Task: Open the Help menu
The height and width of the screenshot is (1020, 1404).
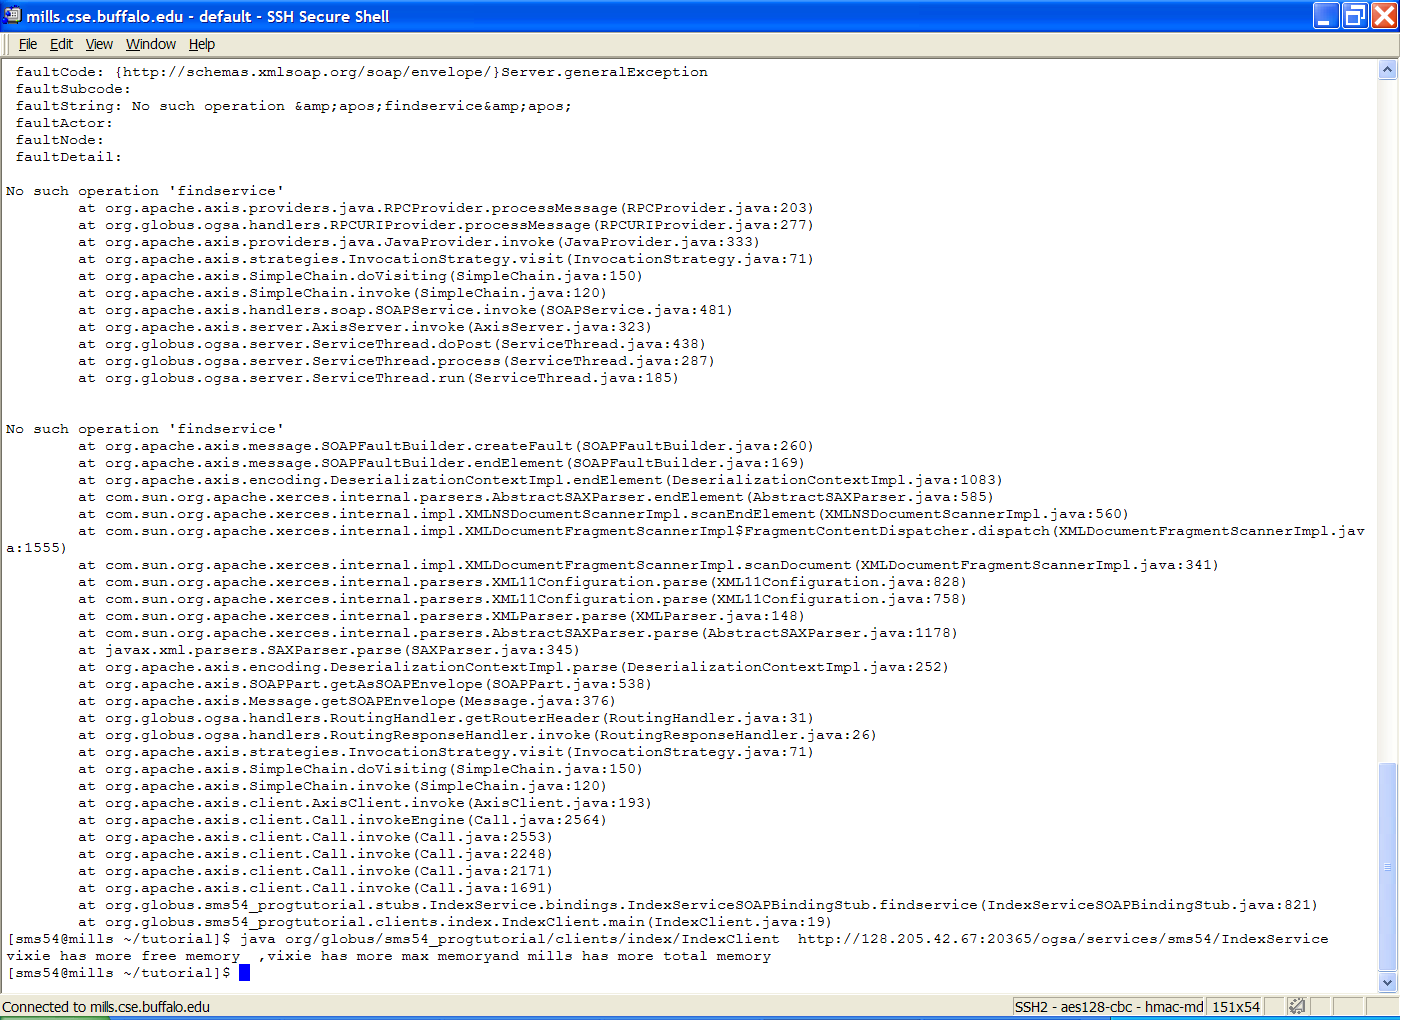Action: [x=202, y=44]
